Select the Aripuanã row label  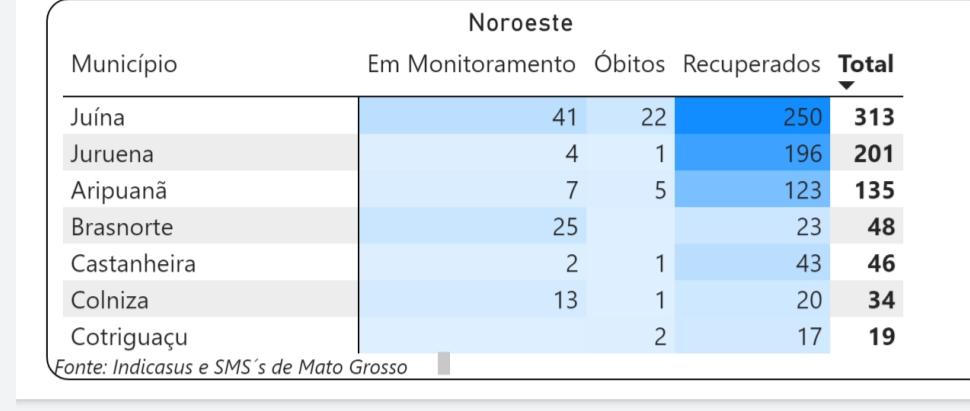click(119, 191)
